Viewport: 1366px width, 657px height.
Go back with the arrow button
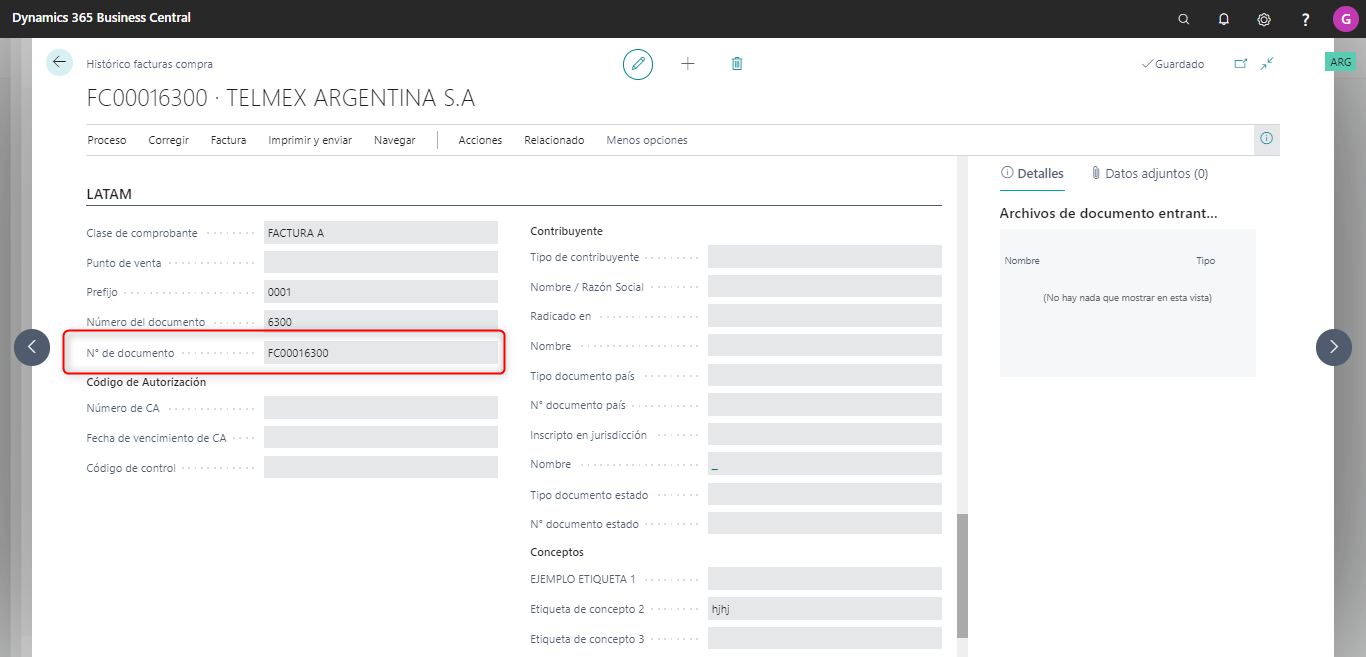tap(59, 62)
